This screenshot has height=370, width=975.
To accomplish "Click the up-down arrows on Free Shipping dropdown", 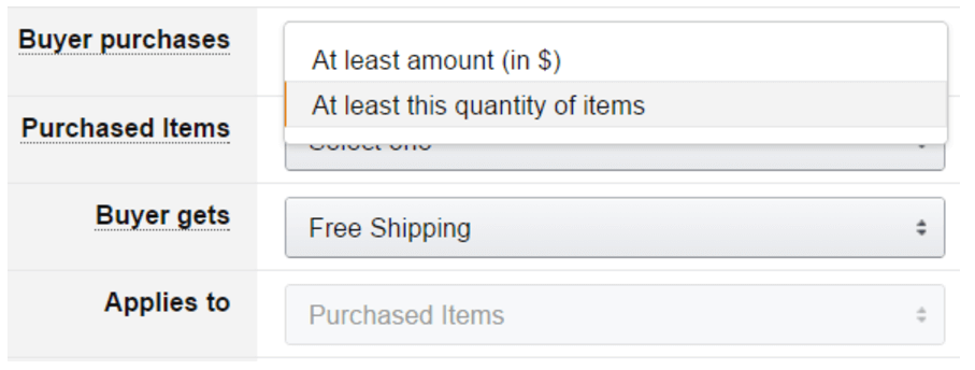I will click(921, 228).
